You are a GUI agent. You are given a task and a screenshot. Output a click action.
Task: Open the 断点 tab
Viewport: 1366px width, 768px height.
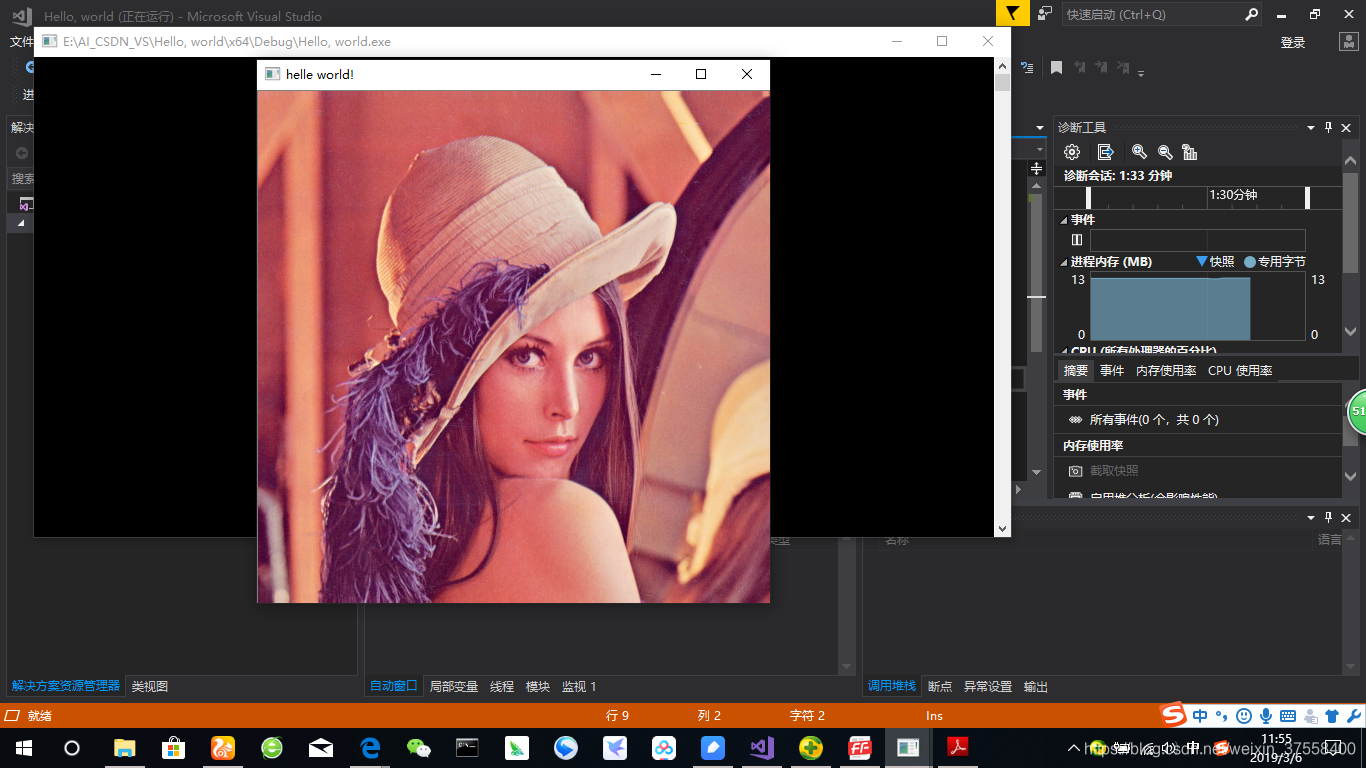pyautogui.click(x=940, y=687)
